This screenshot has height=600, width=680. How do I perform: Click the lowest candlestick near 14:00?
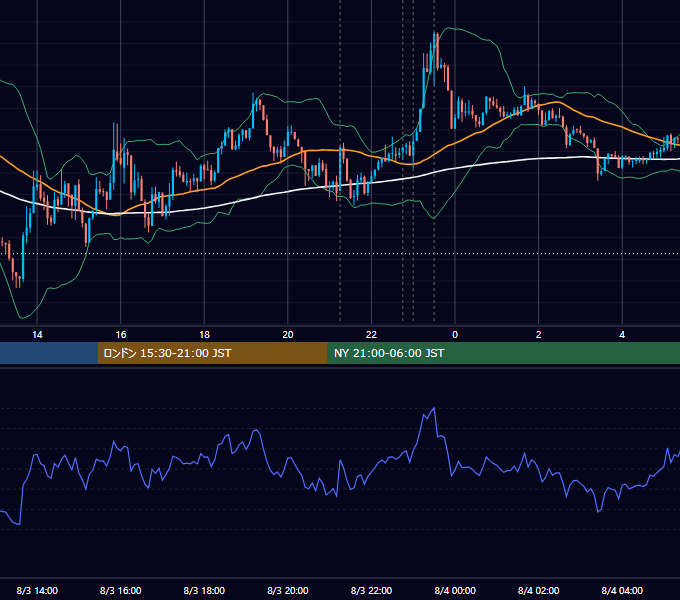(18, 280)
